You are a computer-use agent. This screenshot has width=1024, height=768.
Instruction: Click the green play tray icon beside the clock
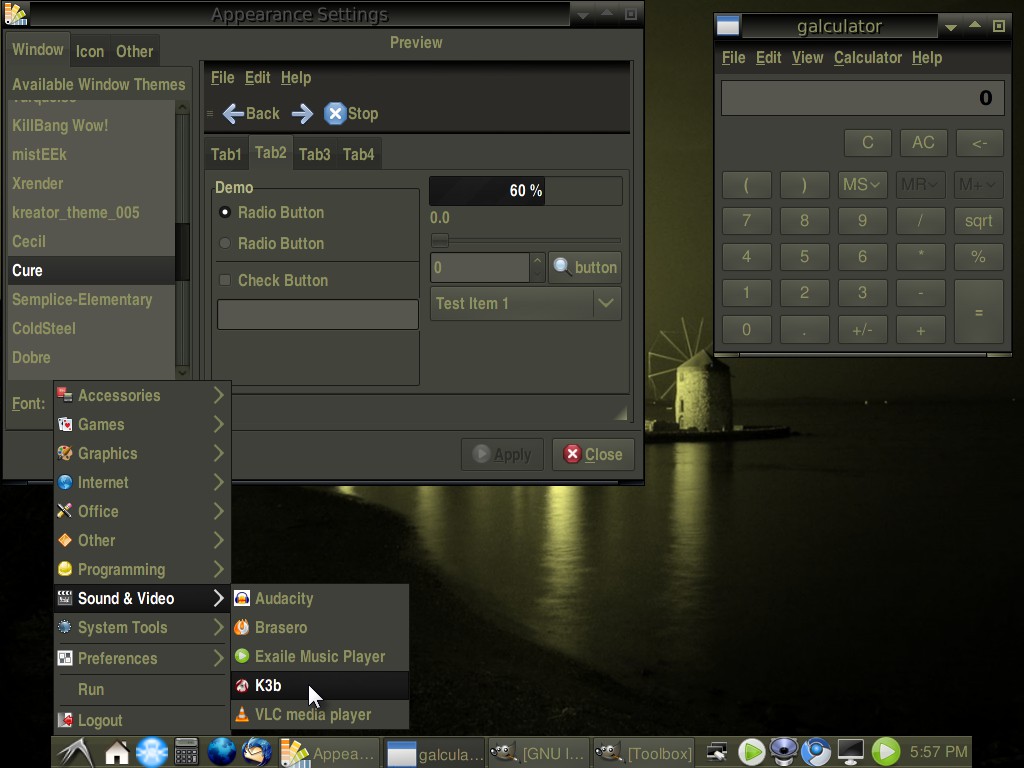click(x=886, y=752)
